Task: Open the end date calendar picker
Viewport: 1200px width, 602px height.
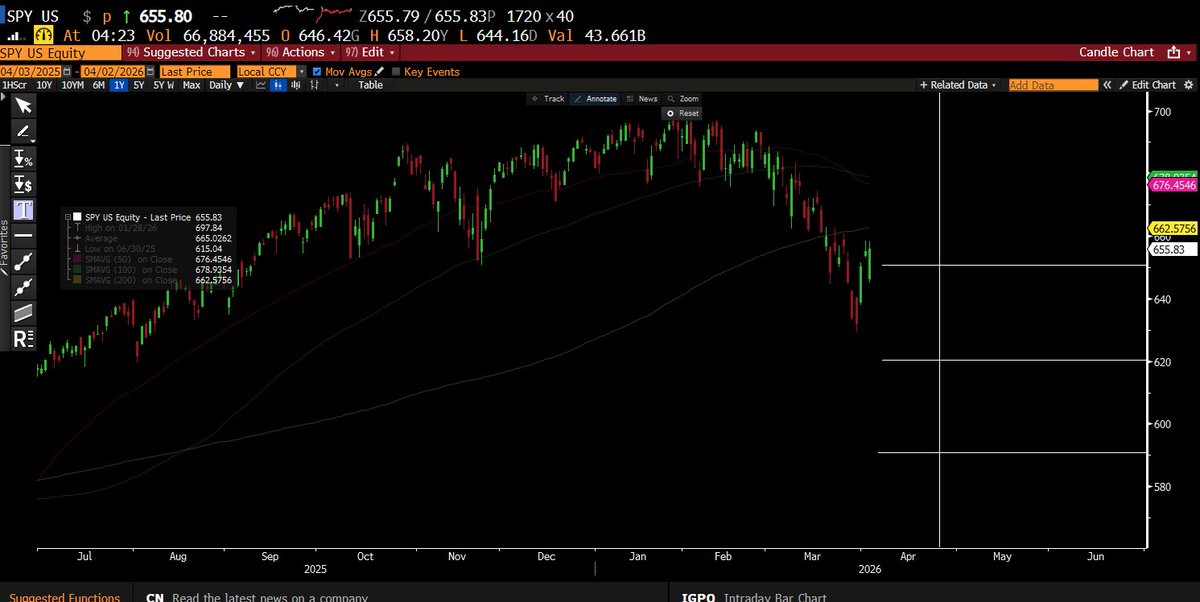Action: tap(151, 72)
